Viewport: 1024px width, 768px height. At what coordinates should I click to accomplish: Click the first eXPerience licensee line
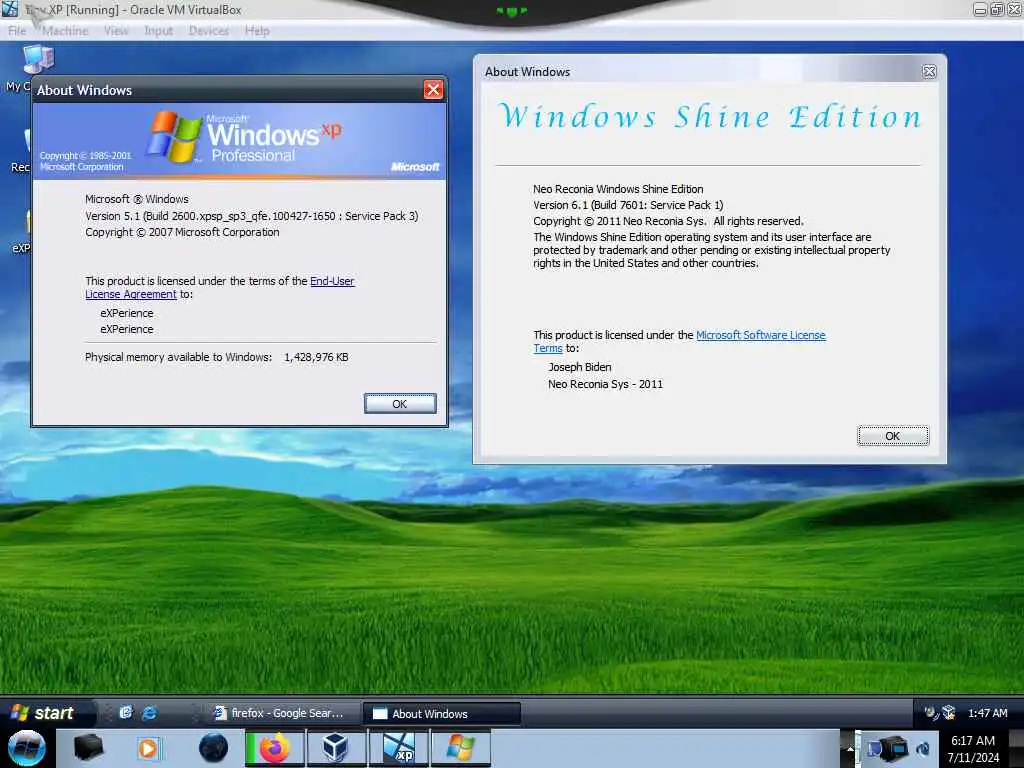[x=127, y=313]
